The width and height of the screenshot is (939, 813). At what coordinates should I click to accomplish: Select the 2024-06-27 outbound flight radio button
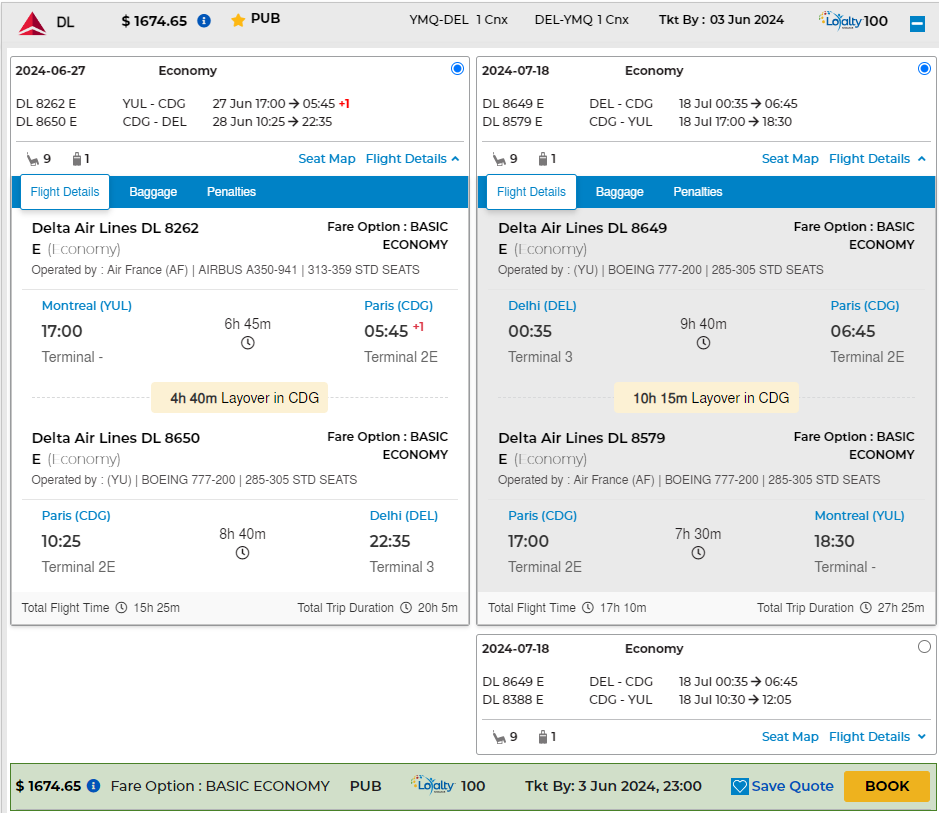tap(457, 69)
